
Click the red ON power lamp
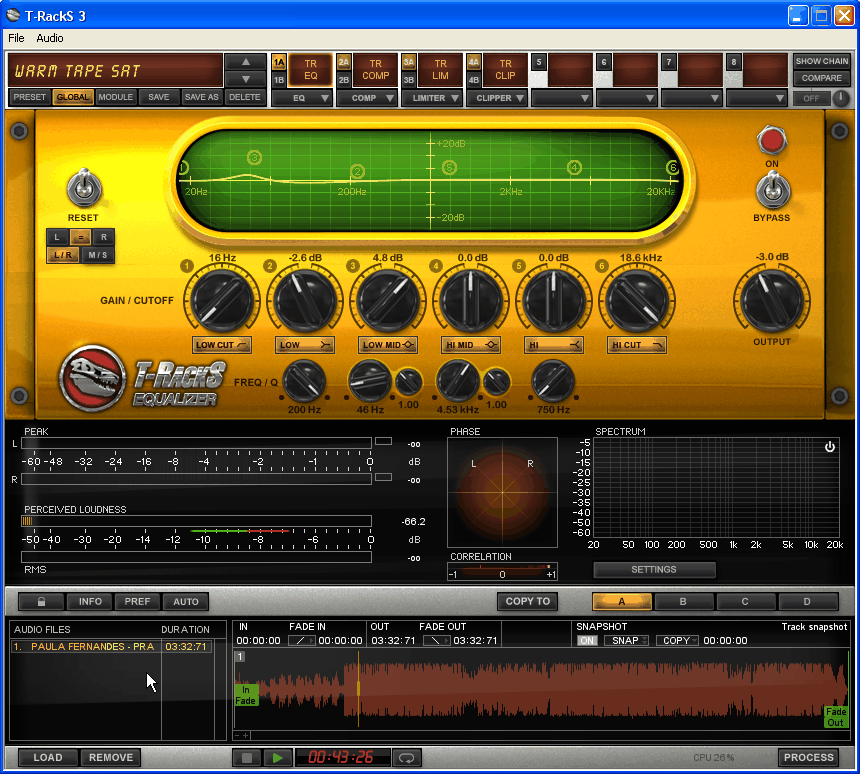click(772, 141)
